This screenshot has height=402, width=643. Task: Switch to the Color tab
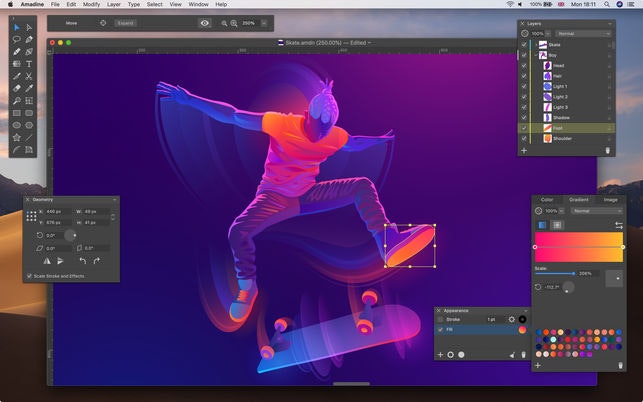(547, 199)
